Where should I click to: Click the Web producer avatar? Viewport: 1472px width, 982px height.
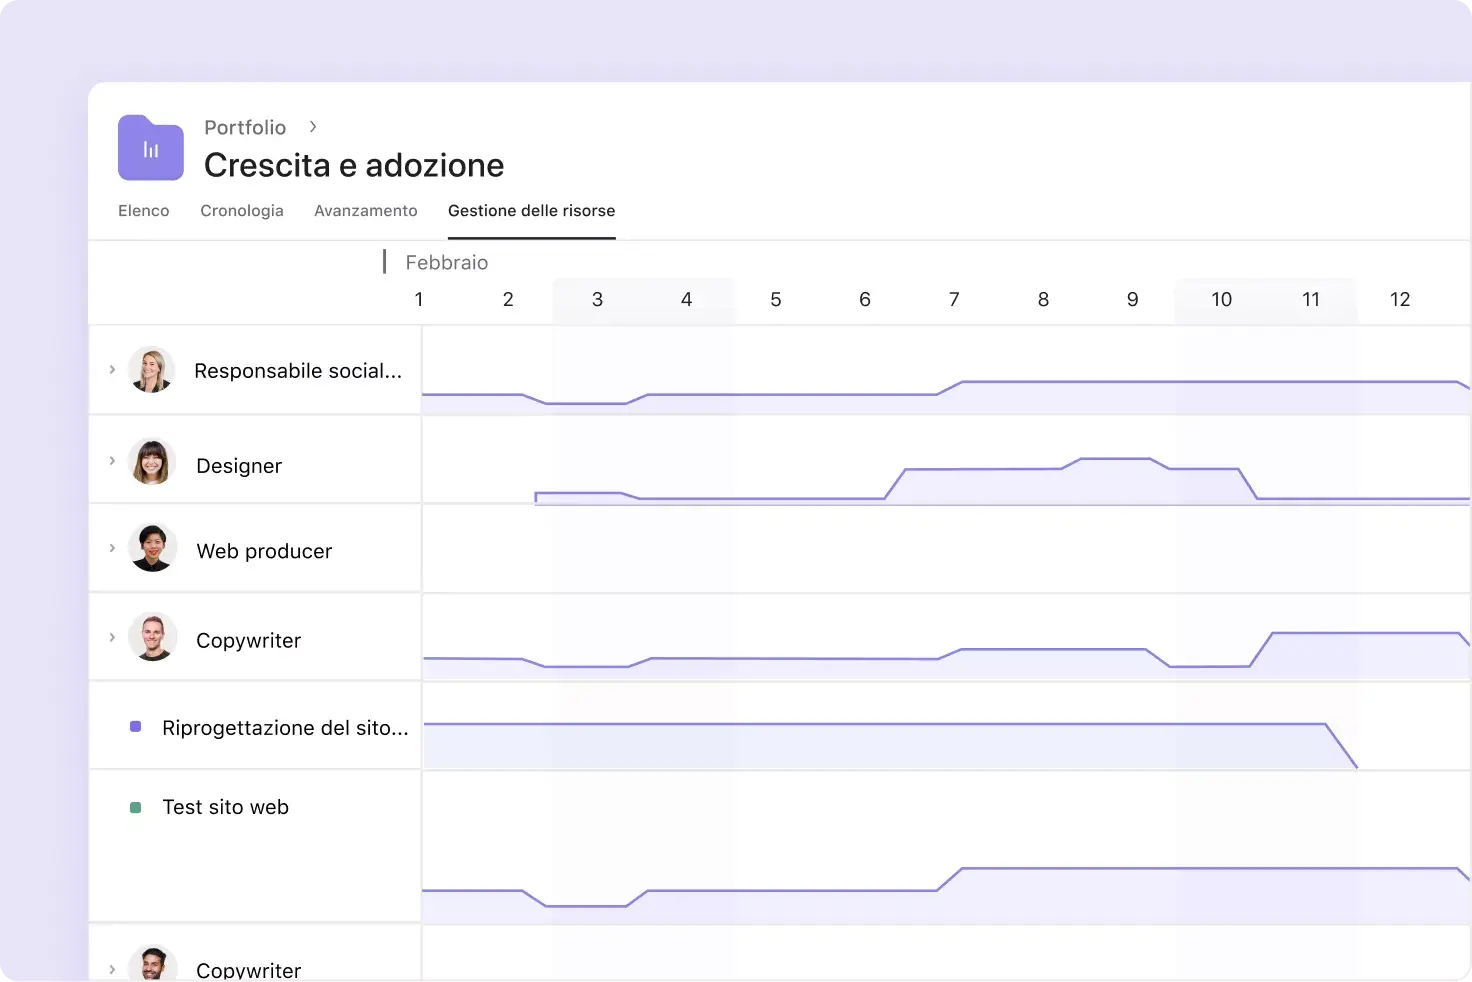point(152,547)
